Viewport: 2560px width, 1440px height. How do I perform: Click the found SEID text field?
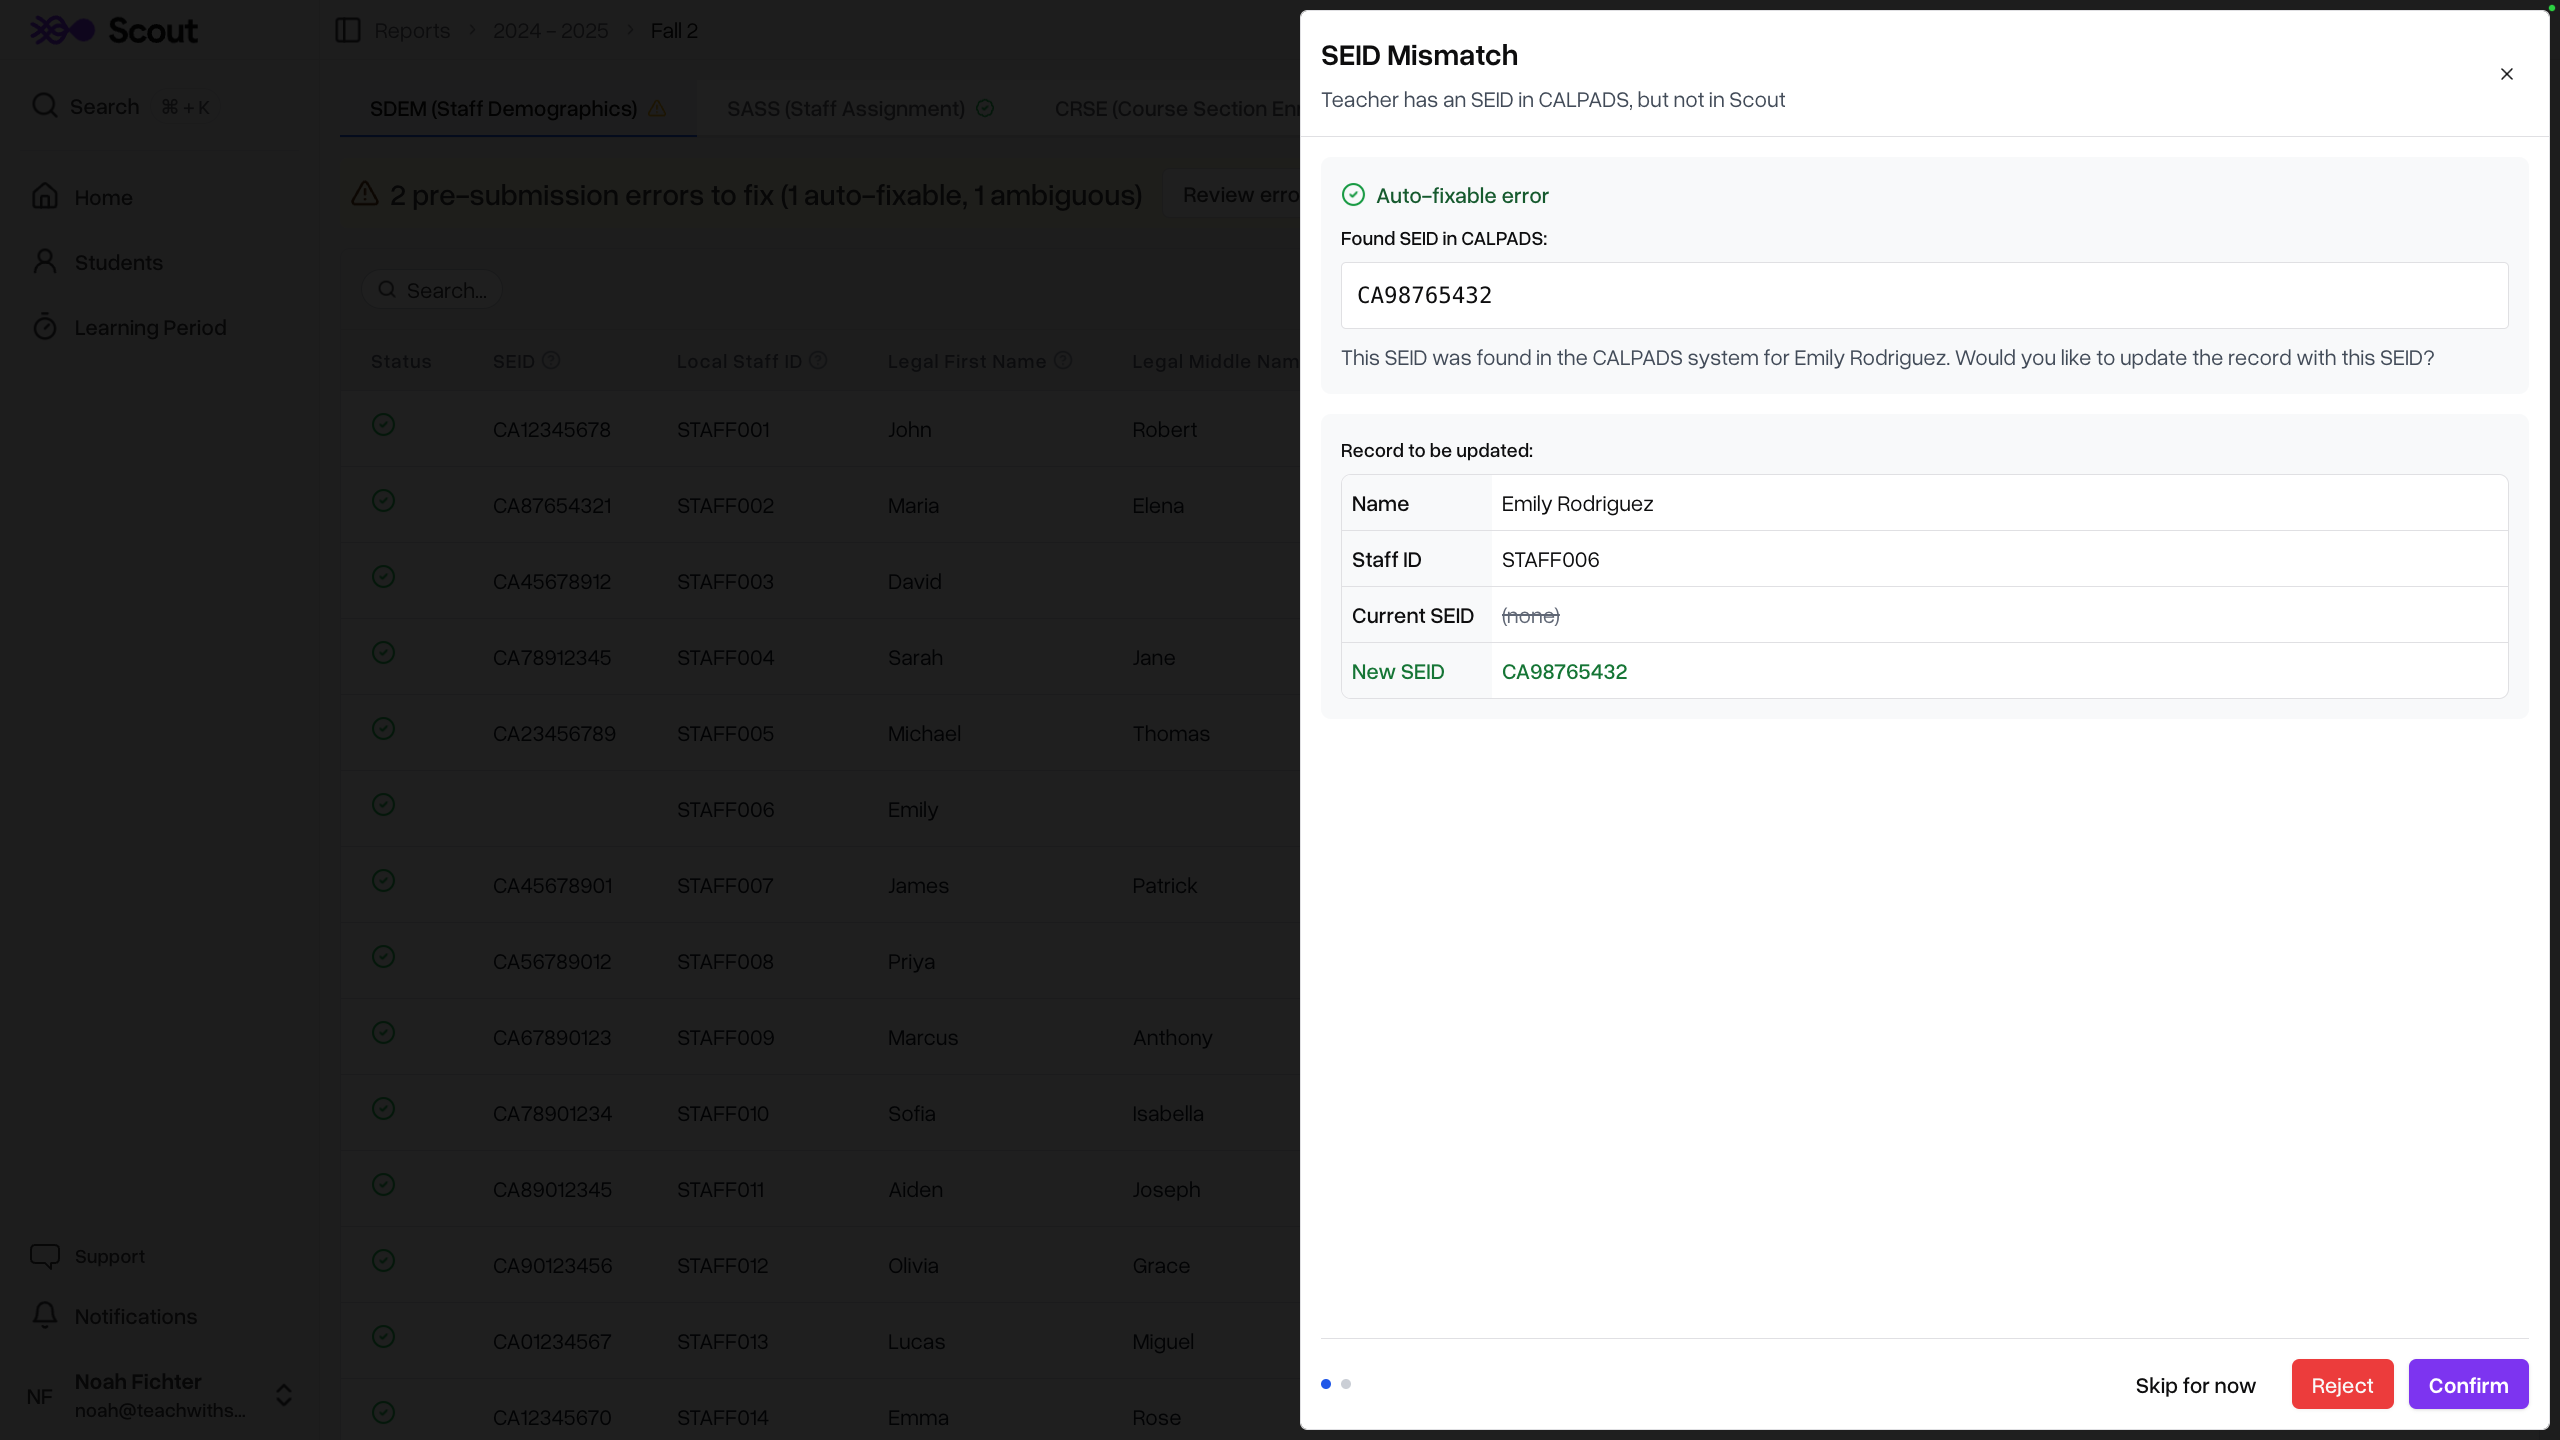pos(1923,295)
